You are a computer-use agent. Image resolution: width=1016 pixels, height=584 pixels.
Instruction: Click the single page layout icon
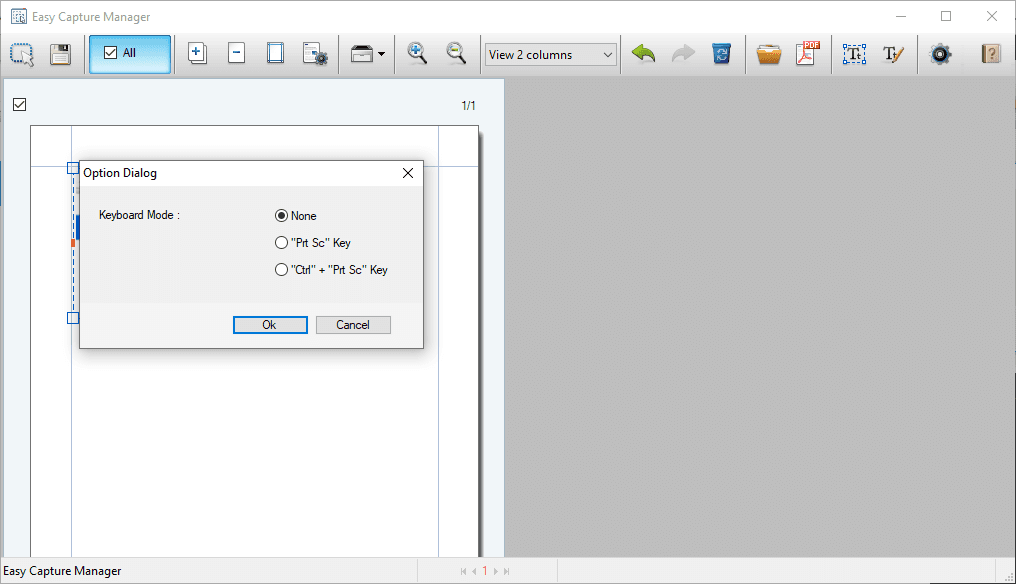[x=275, y=53]
